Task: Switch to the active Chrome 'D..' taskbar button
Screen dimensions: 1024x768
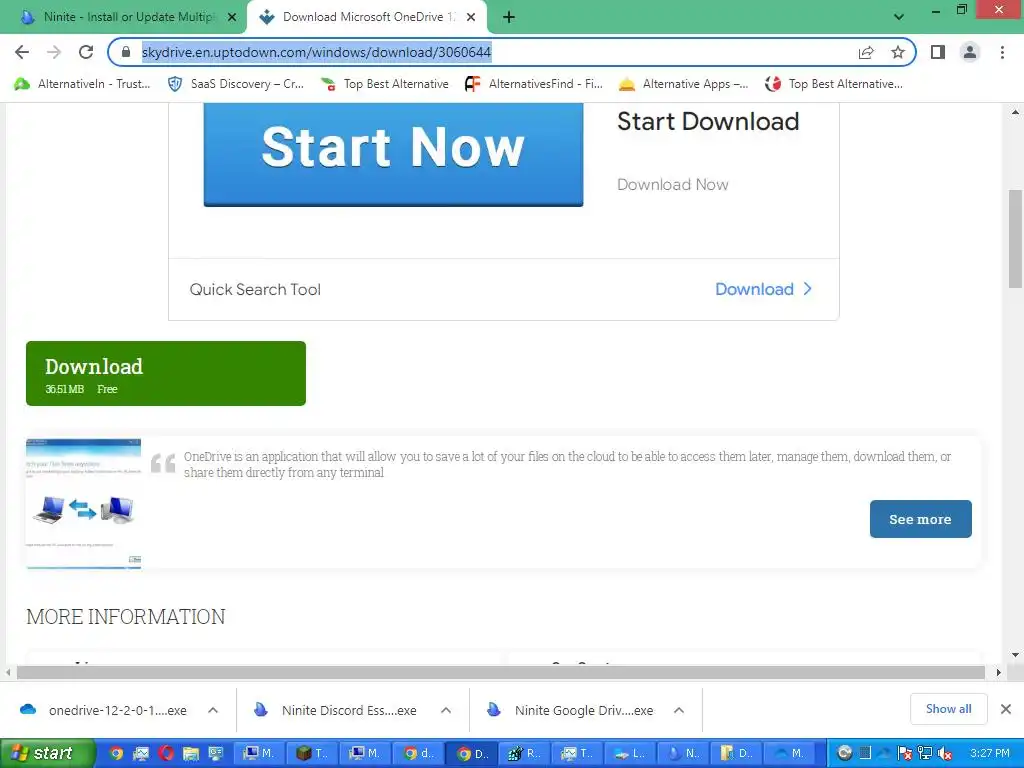Action: (472, 753)
